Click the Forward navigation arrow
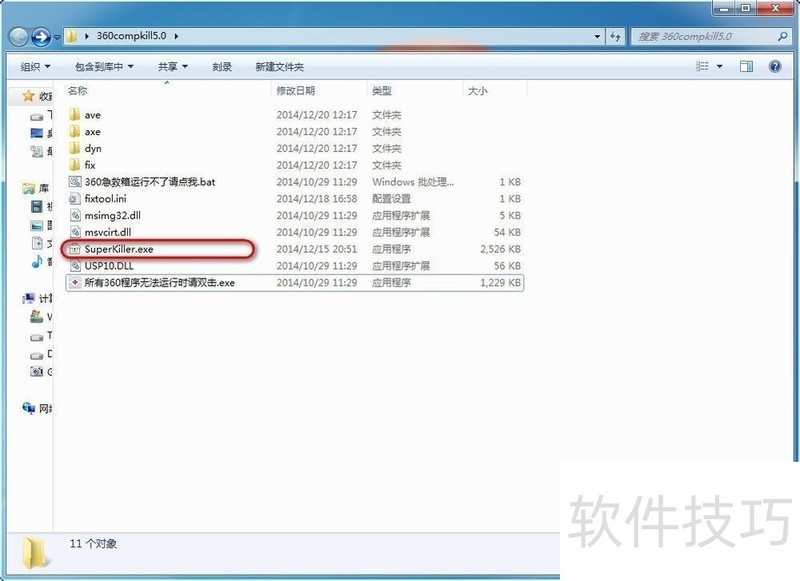This screenshot has width=800, height=581. 41,37
